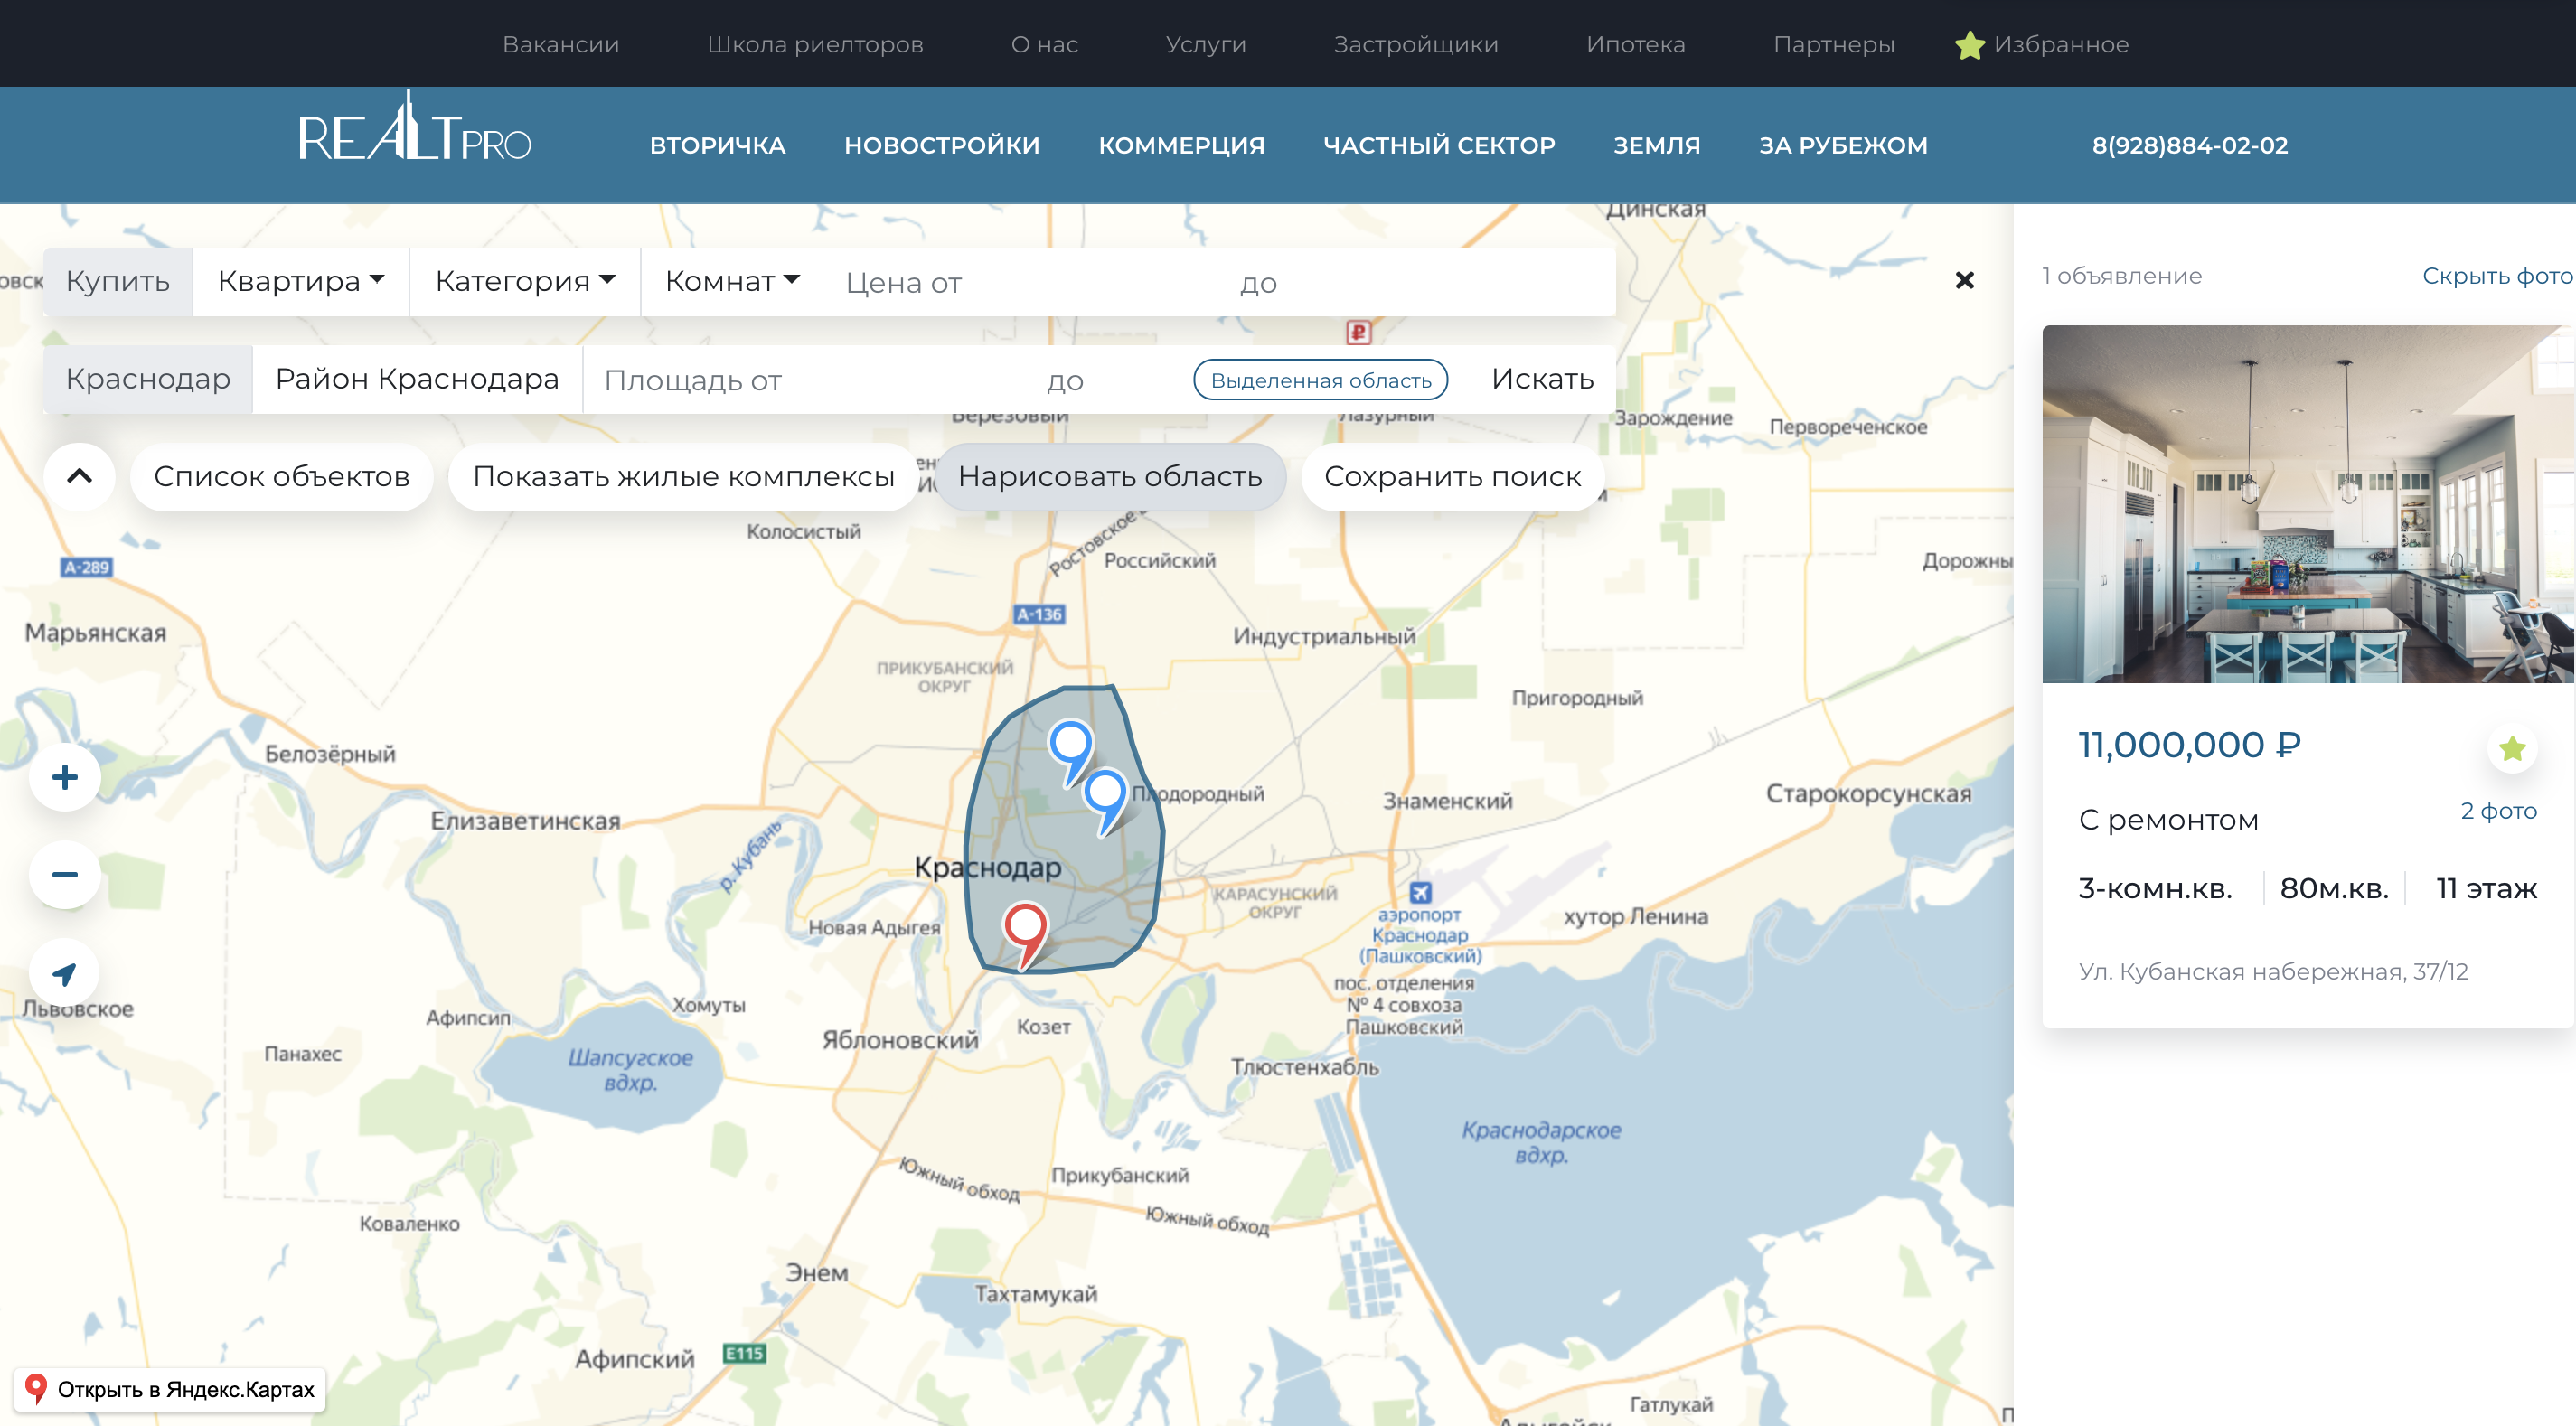
Task: Add listing to favorites with star icon
Action: 2512,748
